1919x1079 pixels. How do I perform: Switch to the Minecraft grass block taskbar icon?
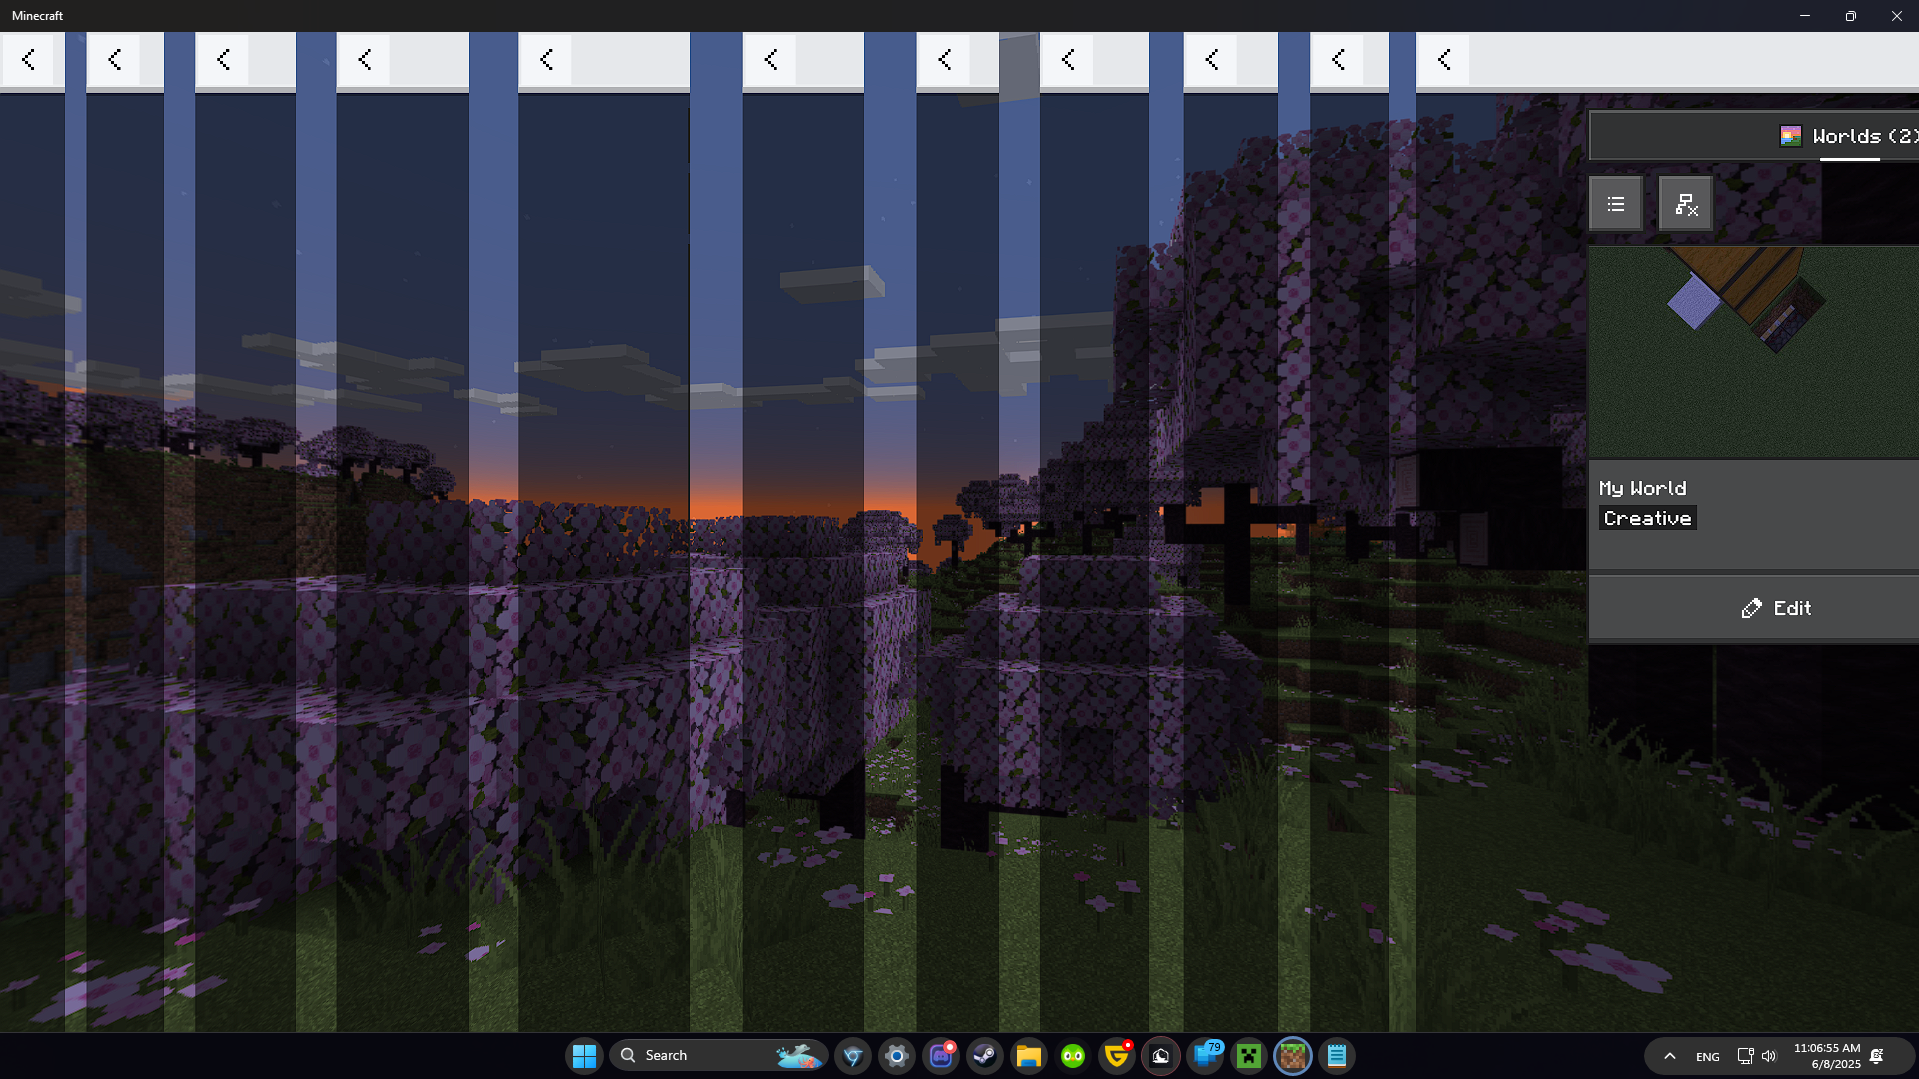point(1293,1056)
